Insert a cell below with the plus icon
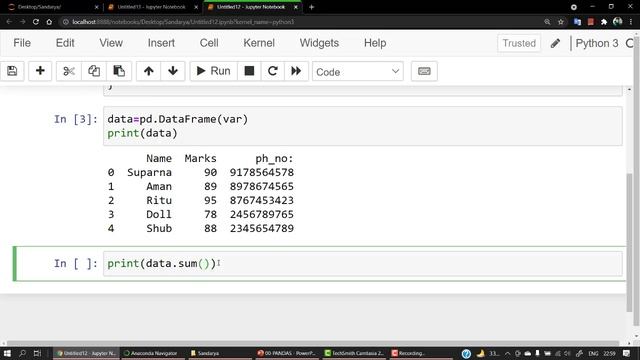The height and width of the screenshot is (360, 640). pyautogui.click(x=40, y=71)
